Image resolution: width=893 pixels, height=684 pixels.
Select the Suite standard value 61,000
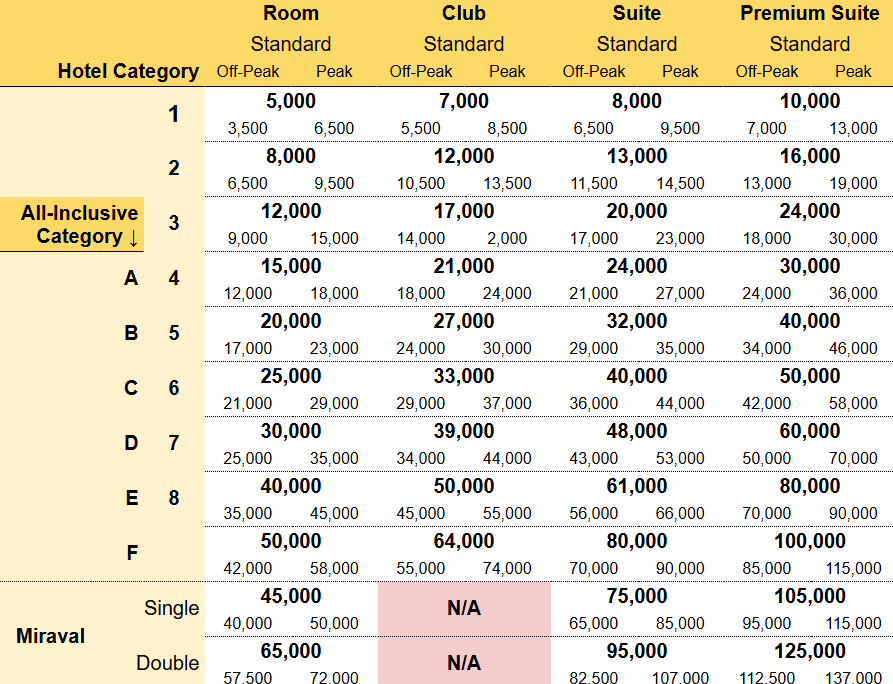pyautogui.click(x=637, y=486)
